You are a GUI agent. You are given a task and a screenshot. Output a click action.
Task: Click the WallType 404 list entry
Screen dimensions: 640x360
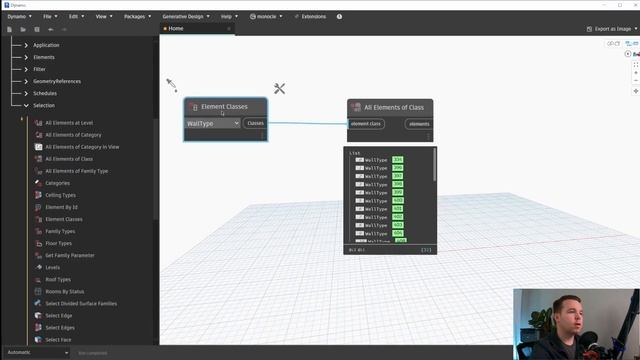tap(379, 233)
